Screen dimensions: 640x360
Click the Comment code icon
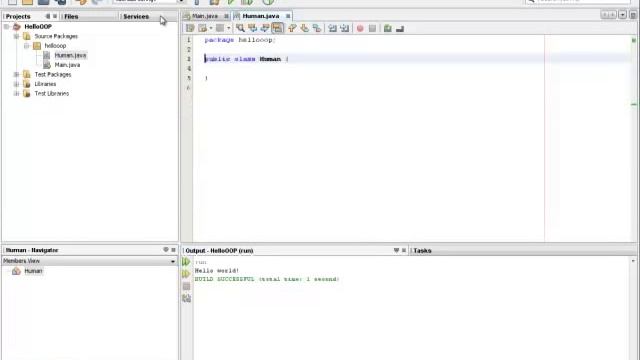[387, 28]
